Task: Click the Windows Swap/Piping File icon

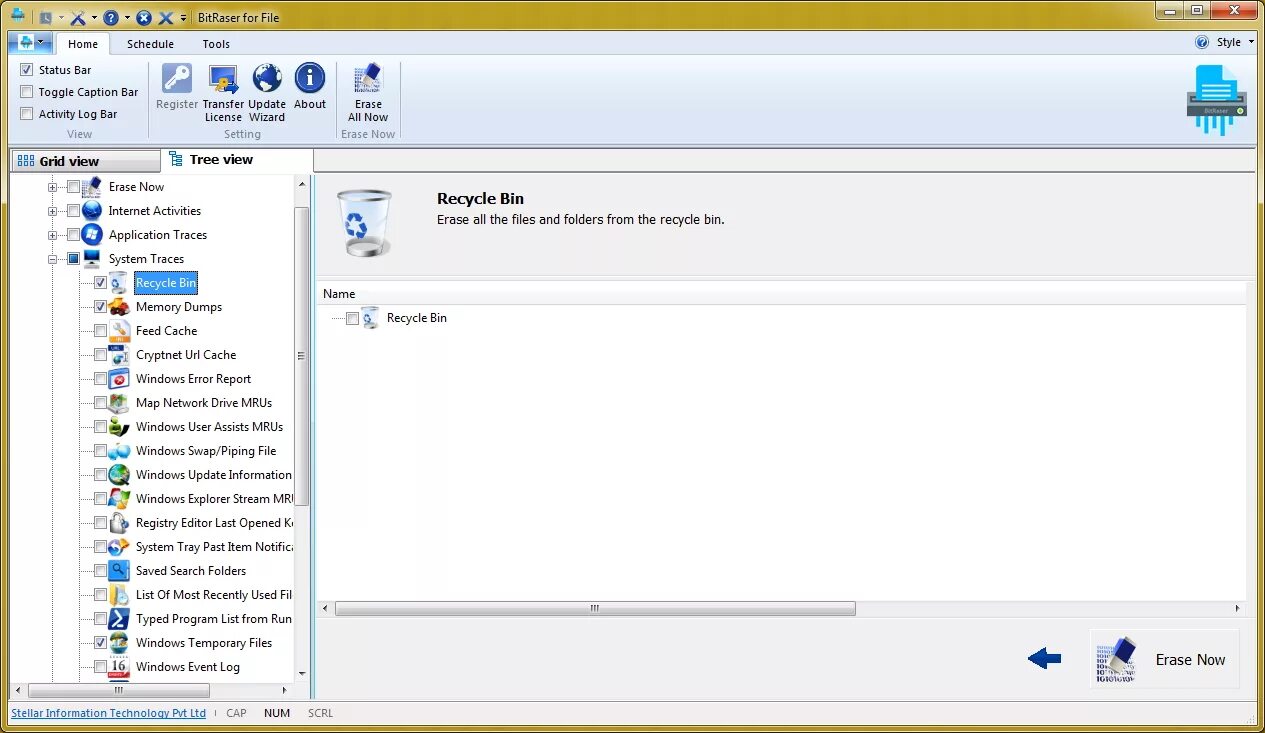Action: pyautogui.click(x=119, y=451)
